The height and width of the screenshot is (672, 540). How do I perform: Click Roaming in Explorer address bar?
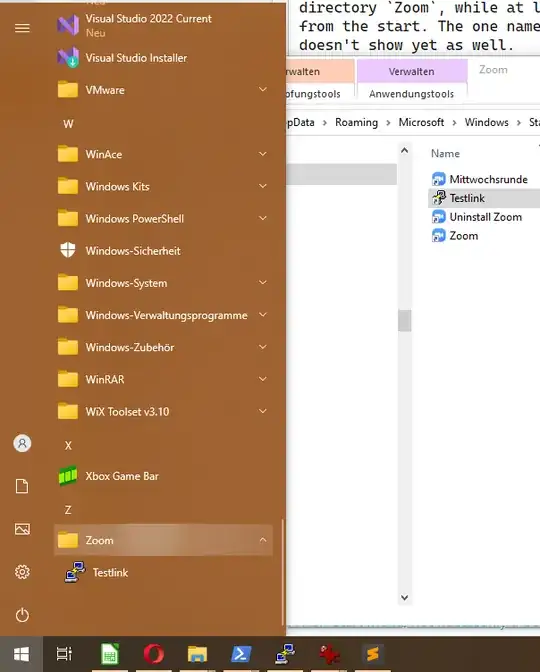click(x=357, y=123)
